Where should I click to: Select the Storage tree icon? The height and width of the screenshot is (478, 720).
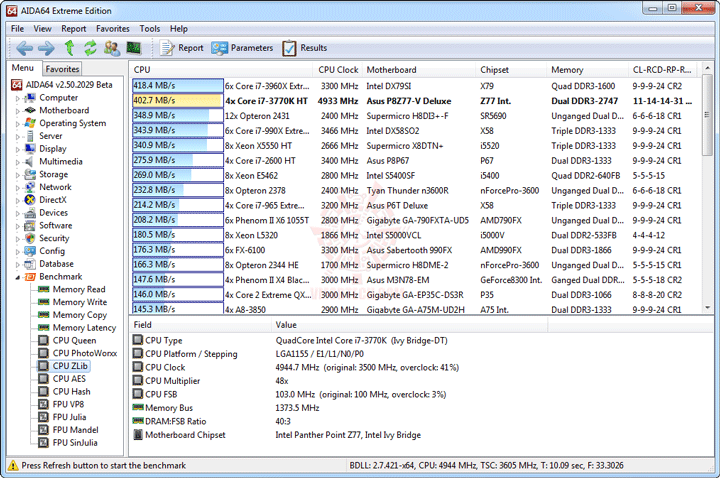point(30,174)
